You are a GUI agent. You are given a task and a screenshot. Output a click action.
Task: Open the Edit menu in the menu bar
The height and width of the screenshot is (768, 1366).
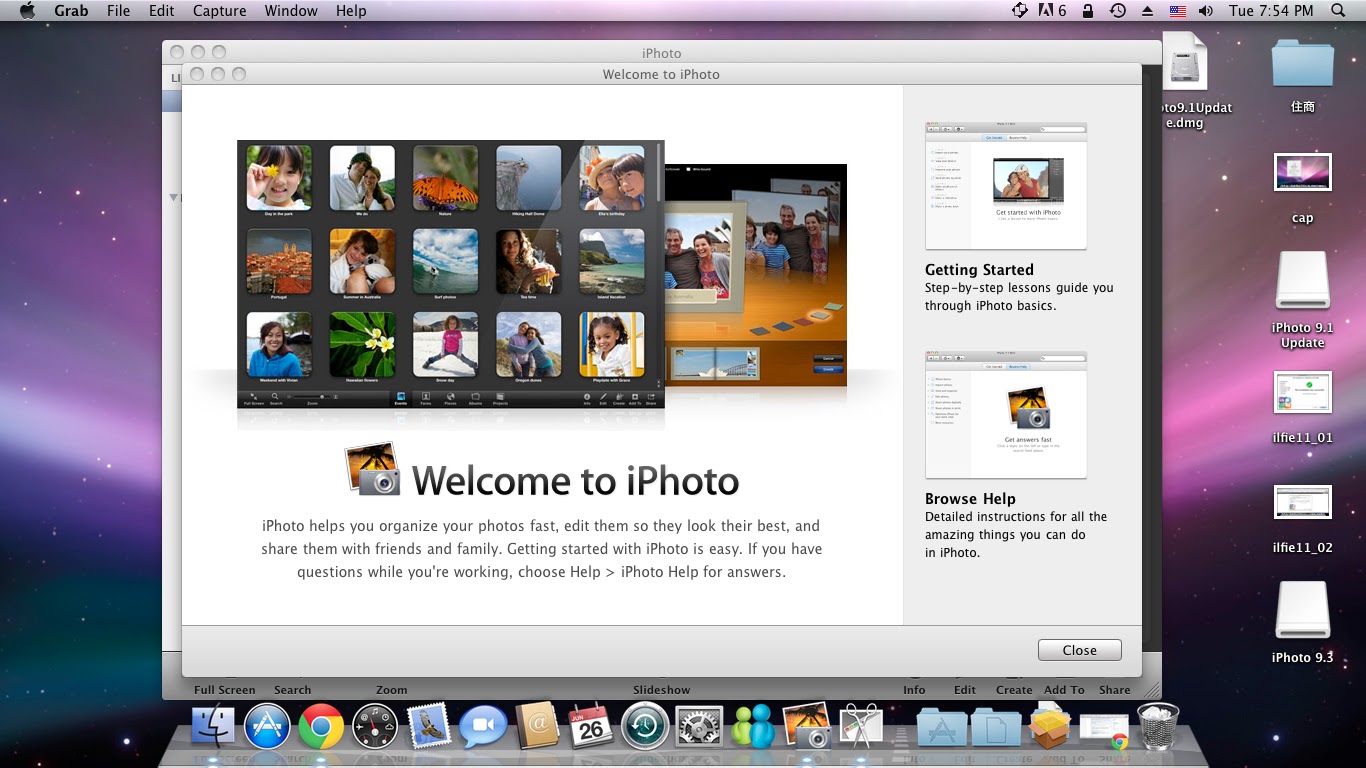[162, 11]
